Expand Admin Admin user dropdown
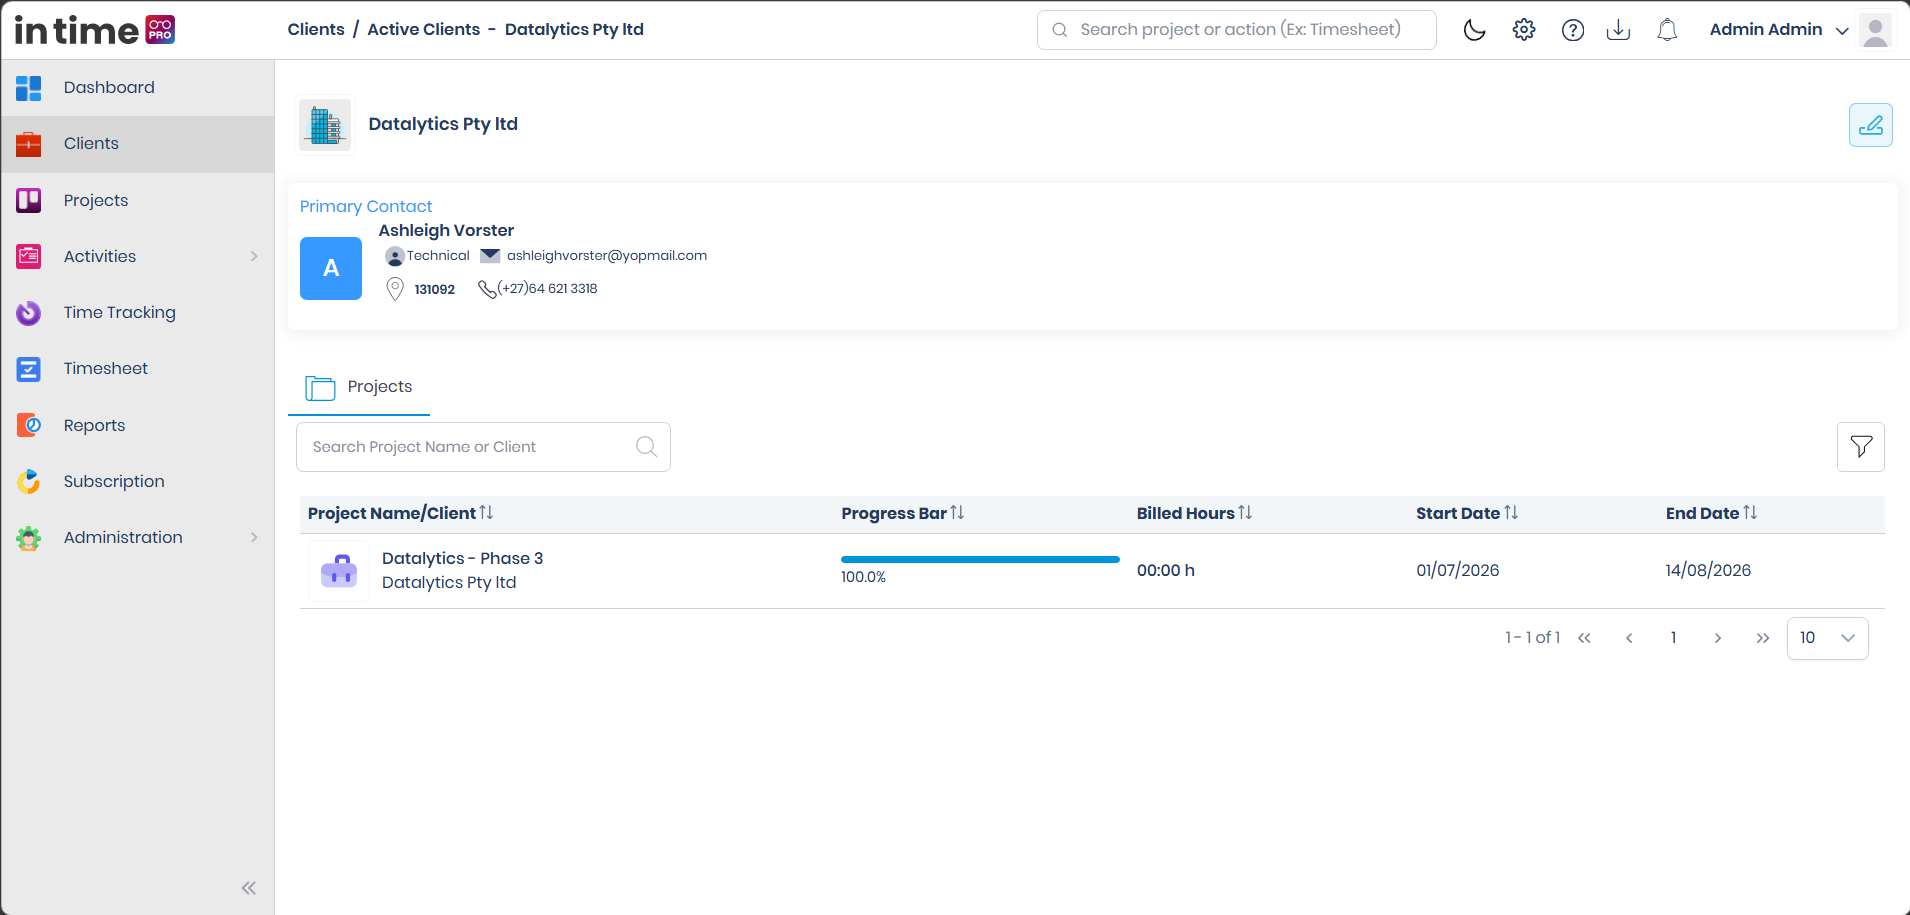1910x915 pixels. tap(1779, 30)
